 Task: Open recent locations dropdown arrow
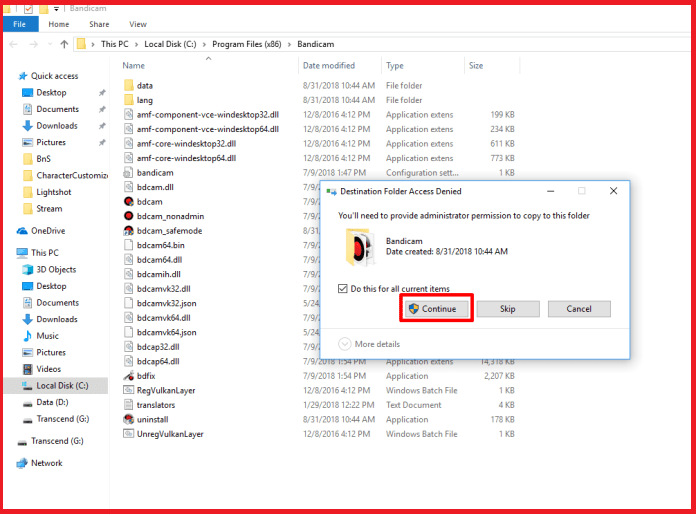coord(50,44)
